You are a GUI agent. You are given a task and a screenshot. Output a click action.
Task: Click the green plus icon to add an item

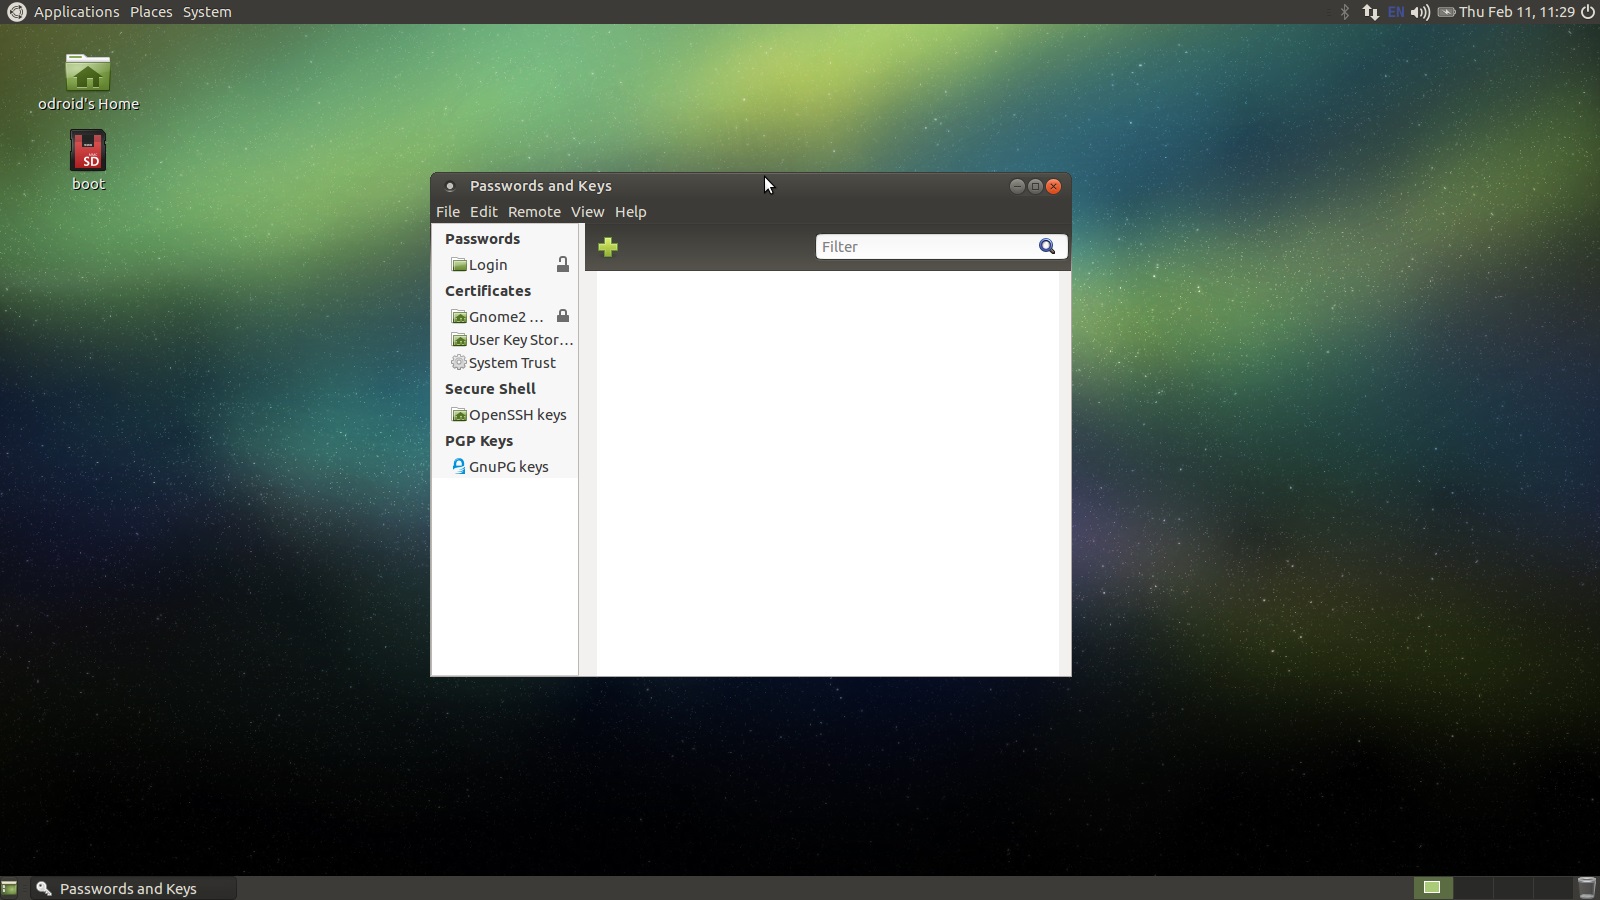coord(608,247)
